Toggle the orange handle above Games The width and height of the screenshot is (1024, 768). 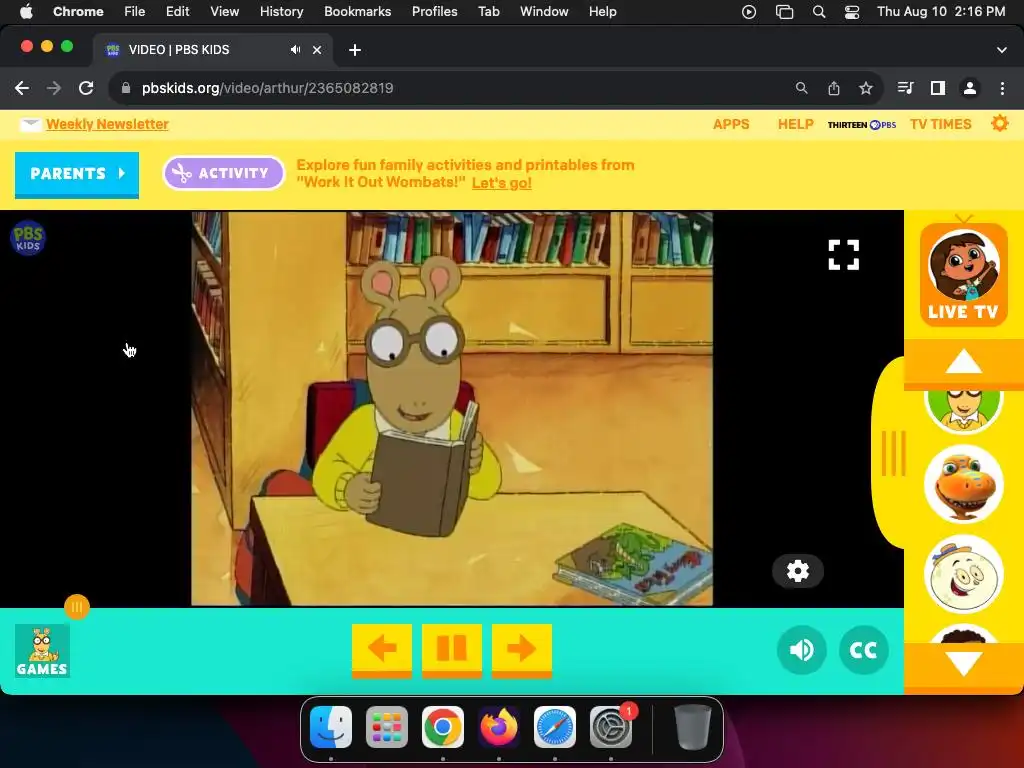tap(77, 607)
